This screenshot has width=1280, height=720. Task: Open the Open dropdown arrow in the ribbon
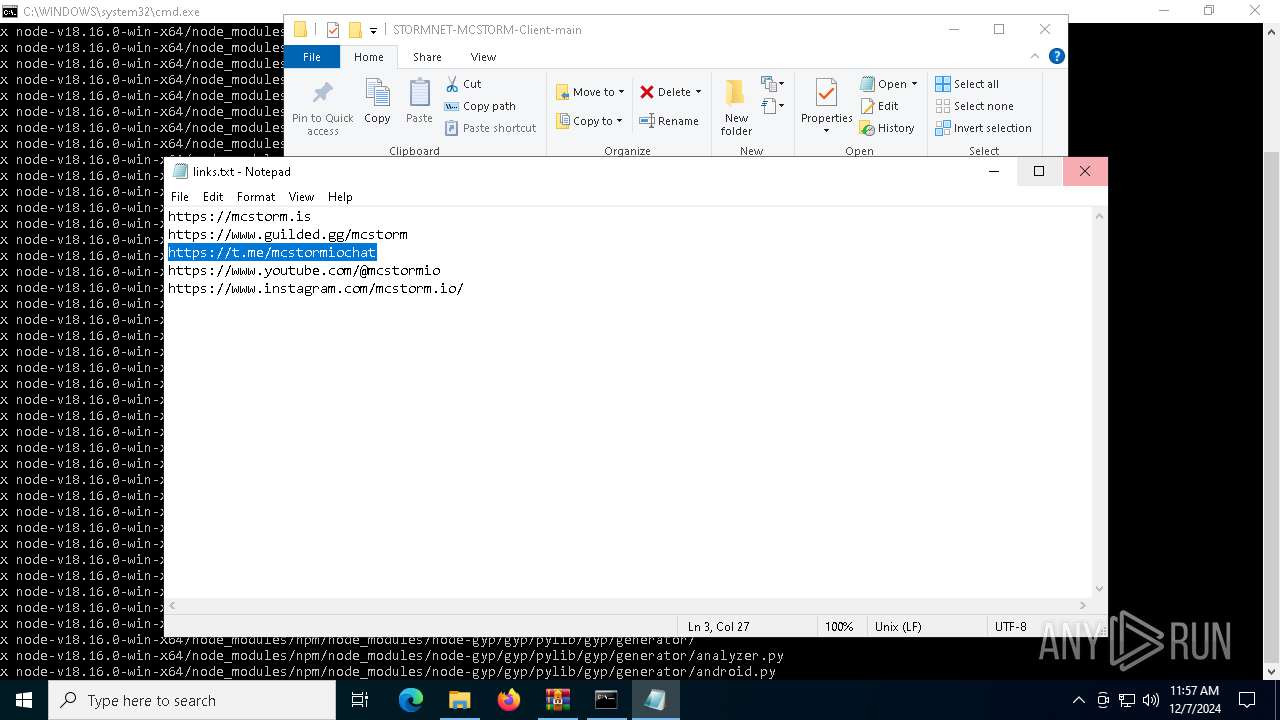coord(914,84)
